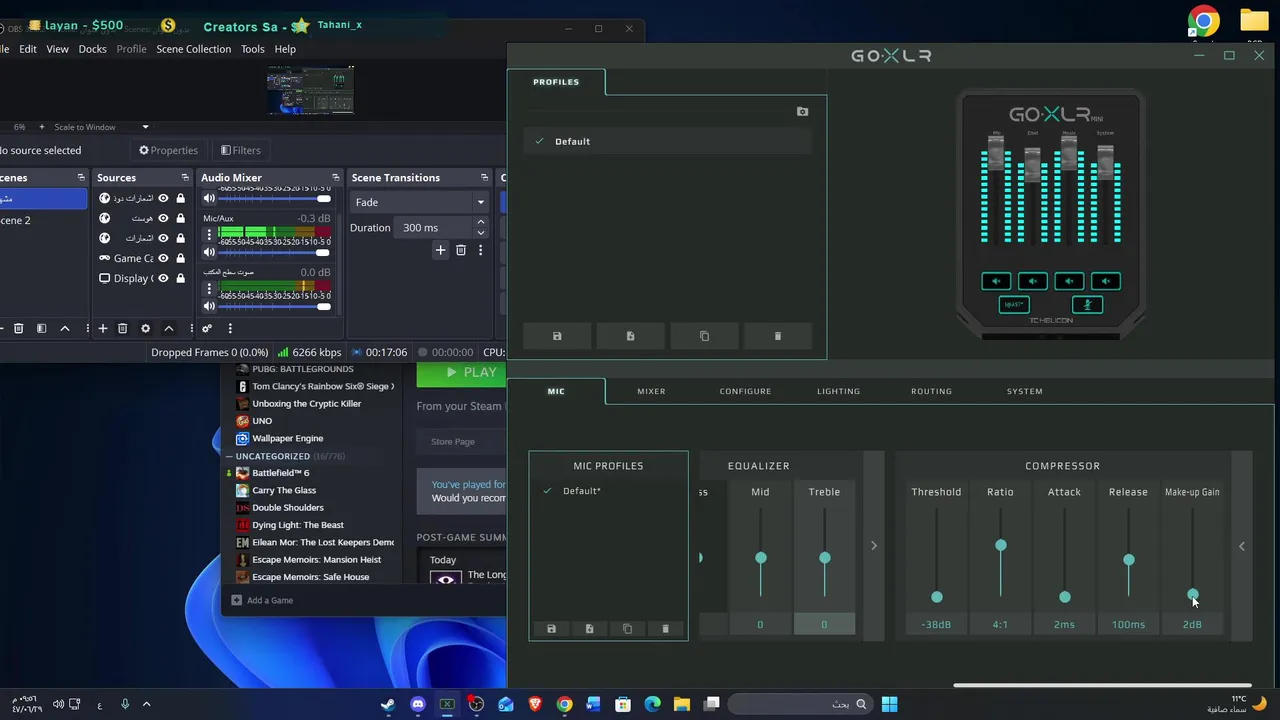
Task: Select Battlefield 6 in Steam library list
Action: tap(280, 473)
